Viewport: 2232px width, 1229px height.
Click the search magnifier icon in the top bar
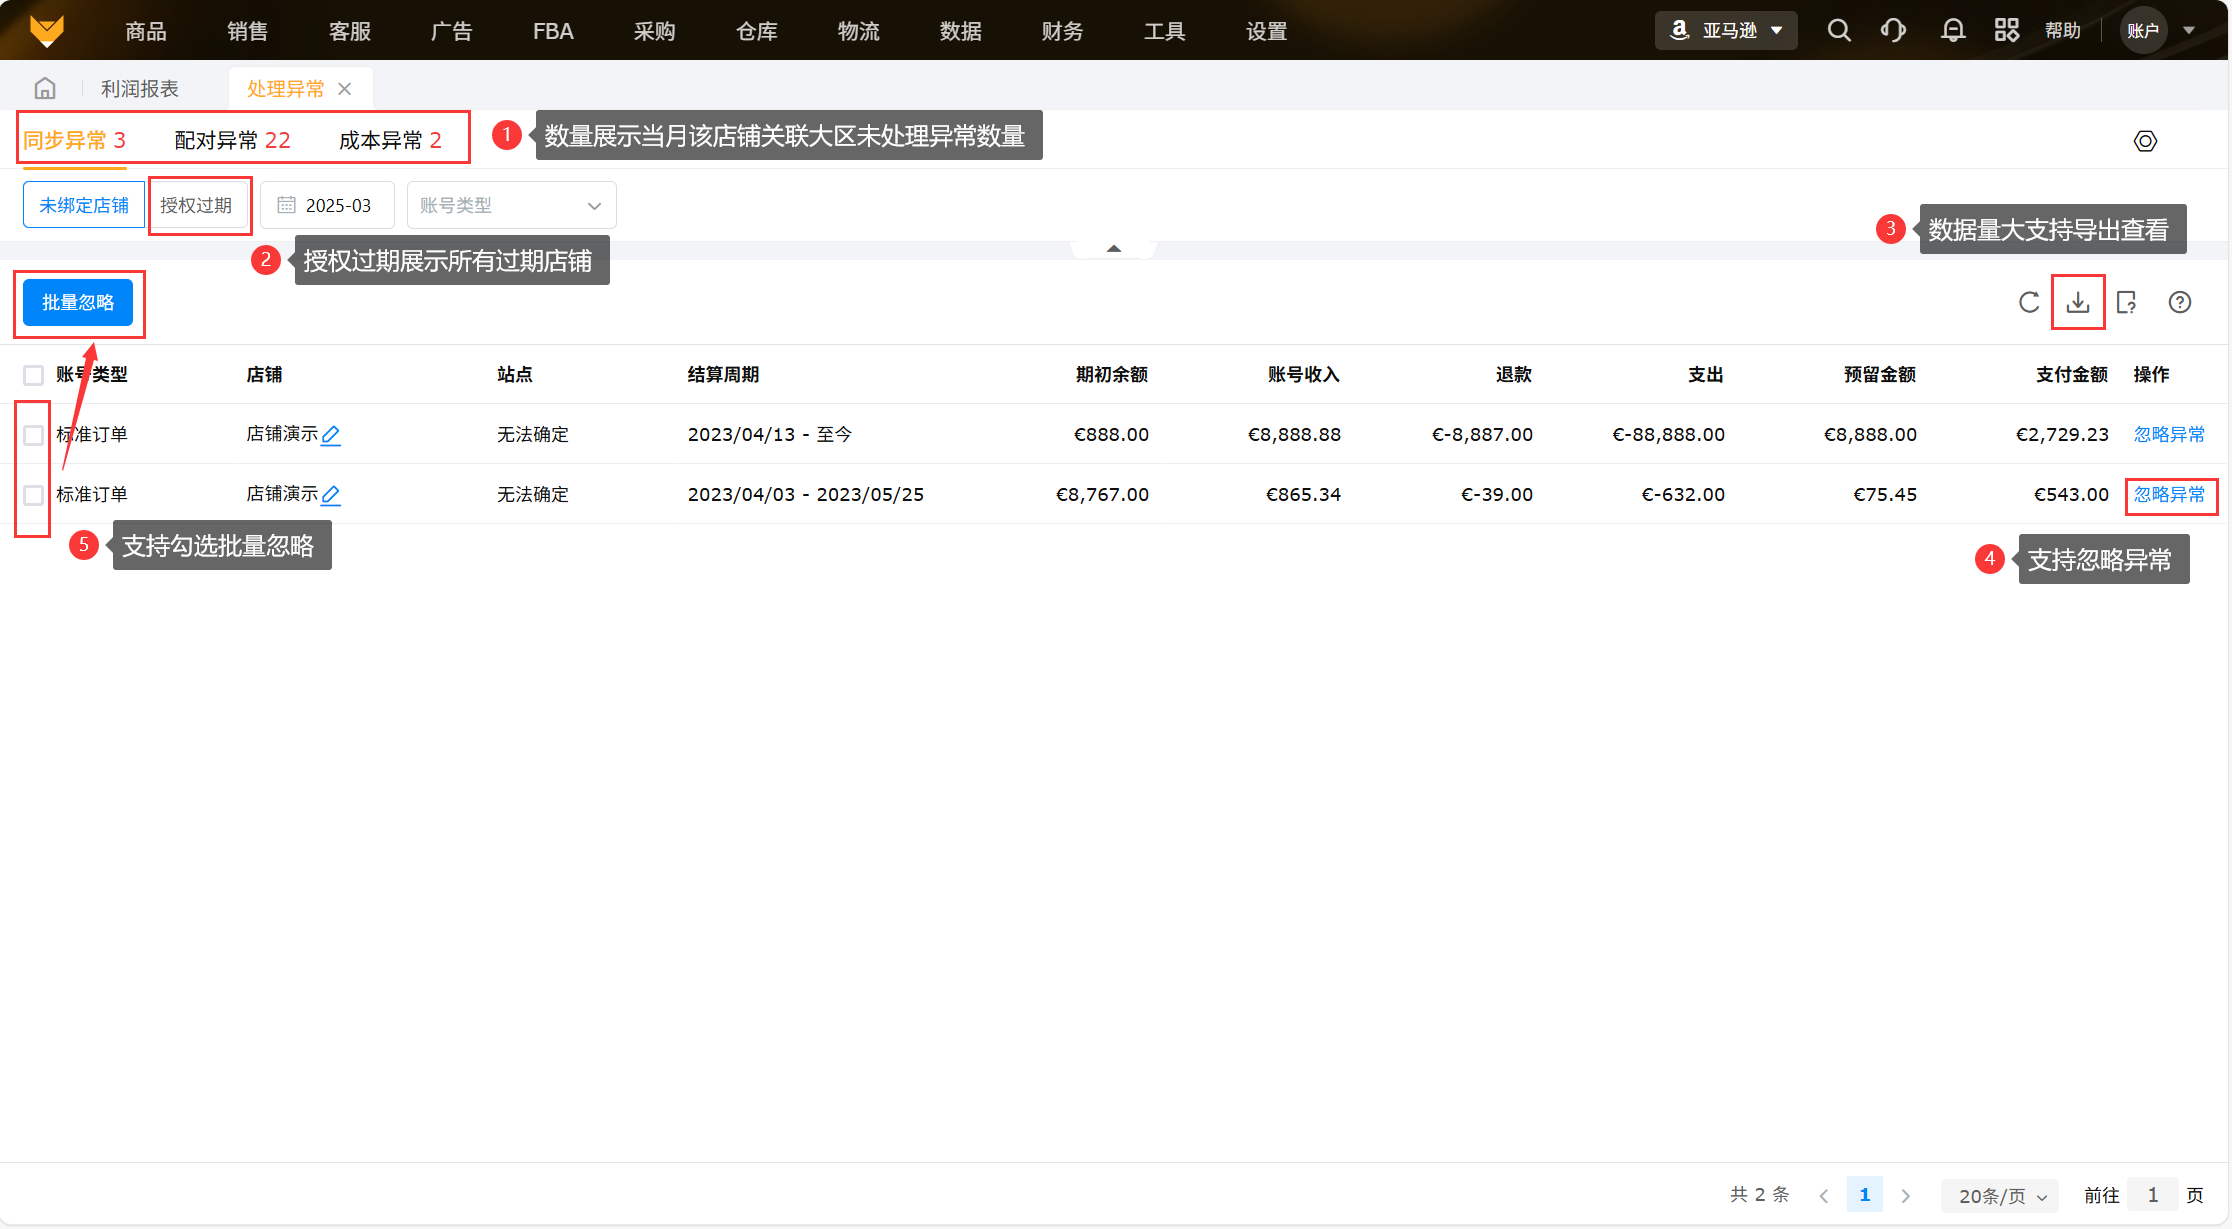tap(1838, 30)
